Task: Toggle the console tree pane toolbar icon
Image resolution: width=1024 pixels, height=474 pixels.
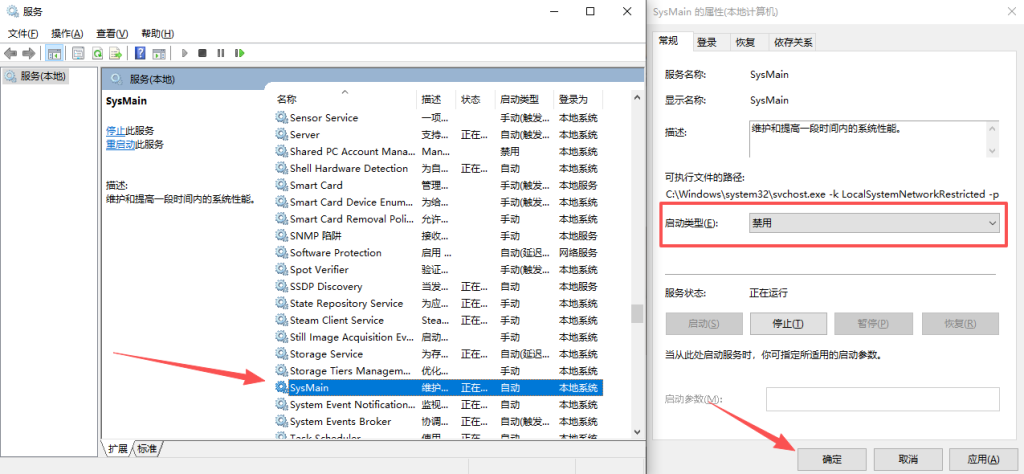Action: 54,53
